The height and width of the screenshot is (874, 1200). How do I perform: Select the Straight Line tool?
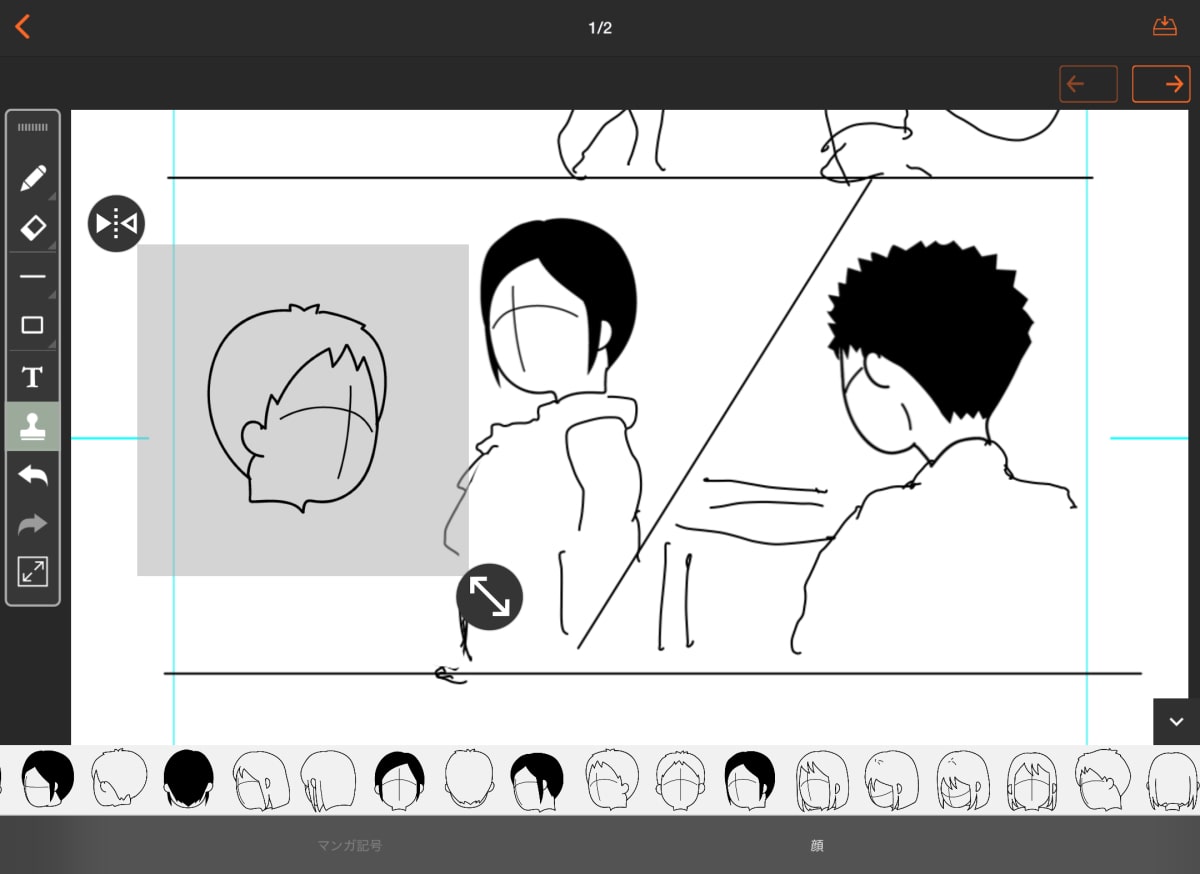coord(33,276)
